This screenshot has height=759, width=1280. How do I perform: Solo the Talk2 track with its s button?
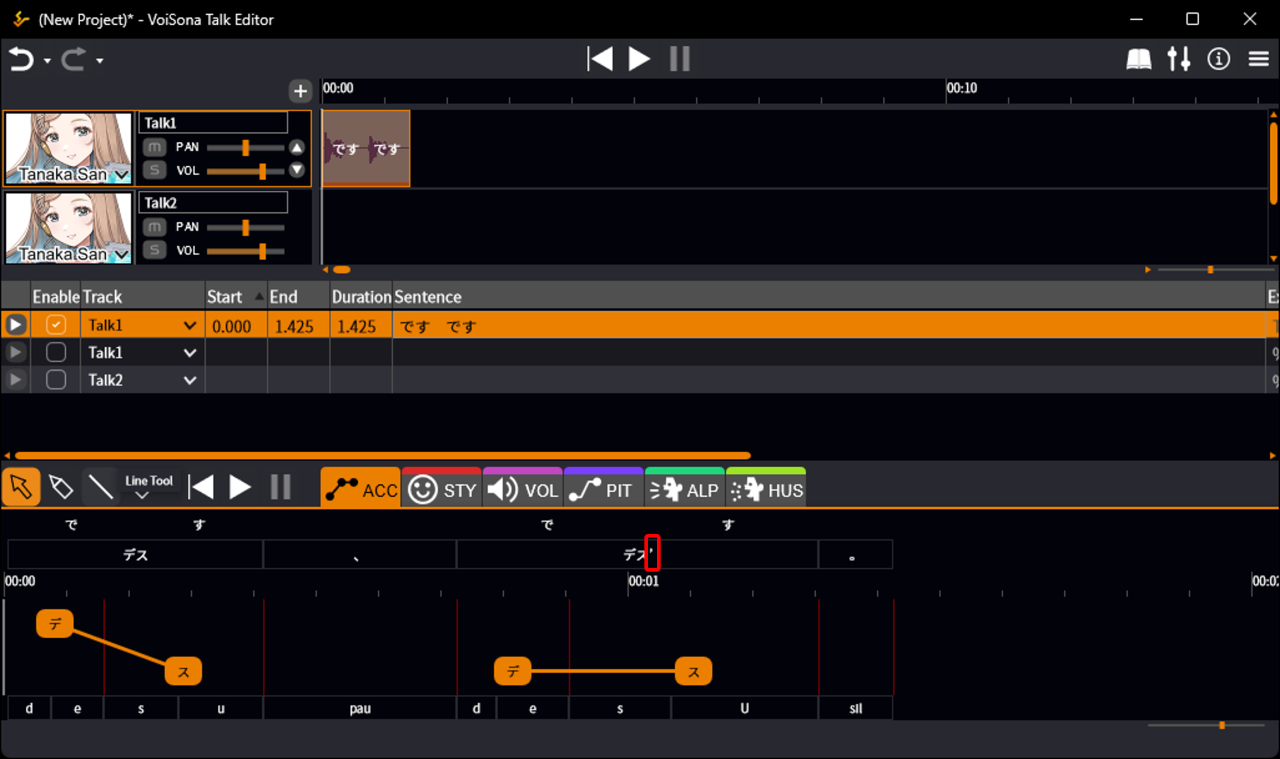click(x=154, y=250)
